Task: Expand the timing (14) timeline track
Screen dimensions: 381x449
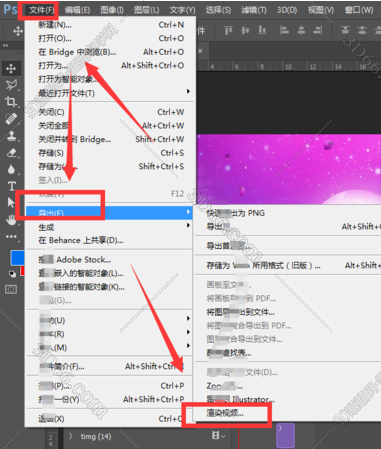Action: point(71,436)
